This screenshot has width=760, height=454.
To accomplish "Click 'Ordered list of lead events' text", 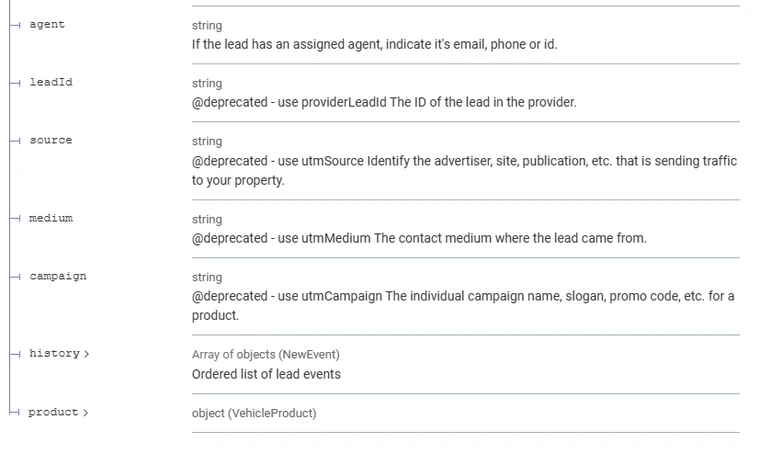I will (x=266, y=375).
